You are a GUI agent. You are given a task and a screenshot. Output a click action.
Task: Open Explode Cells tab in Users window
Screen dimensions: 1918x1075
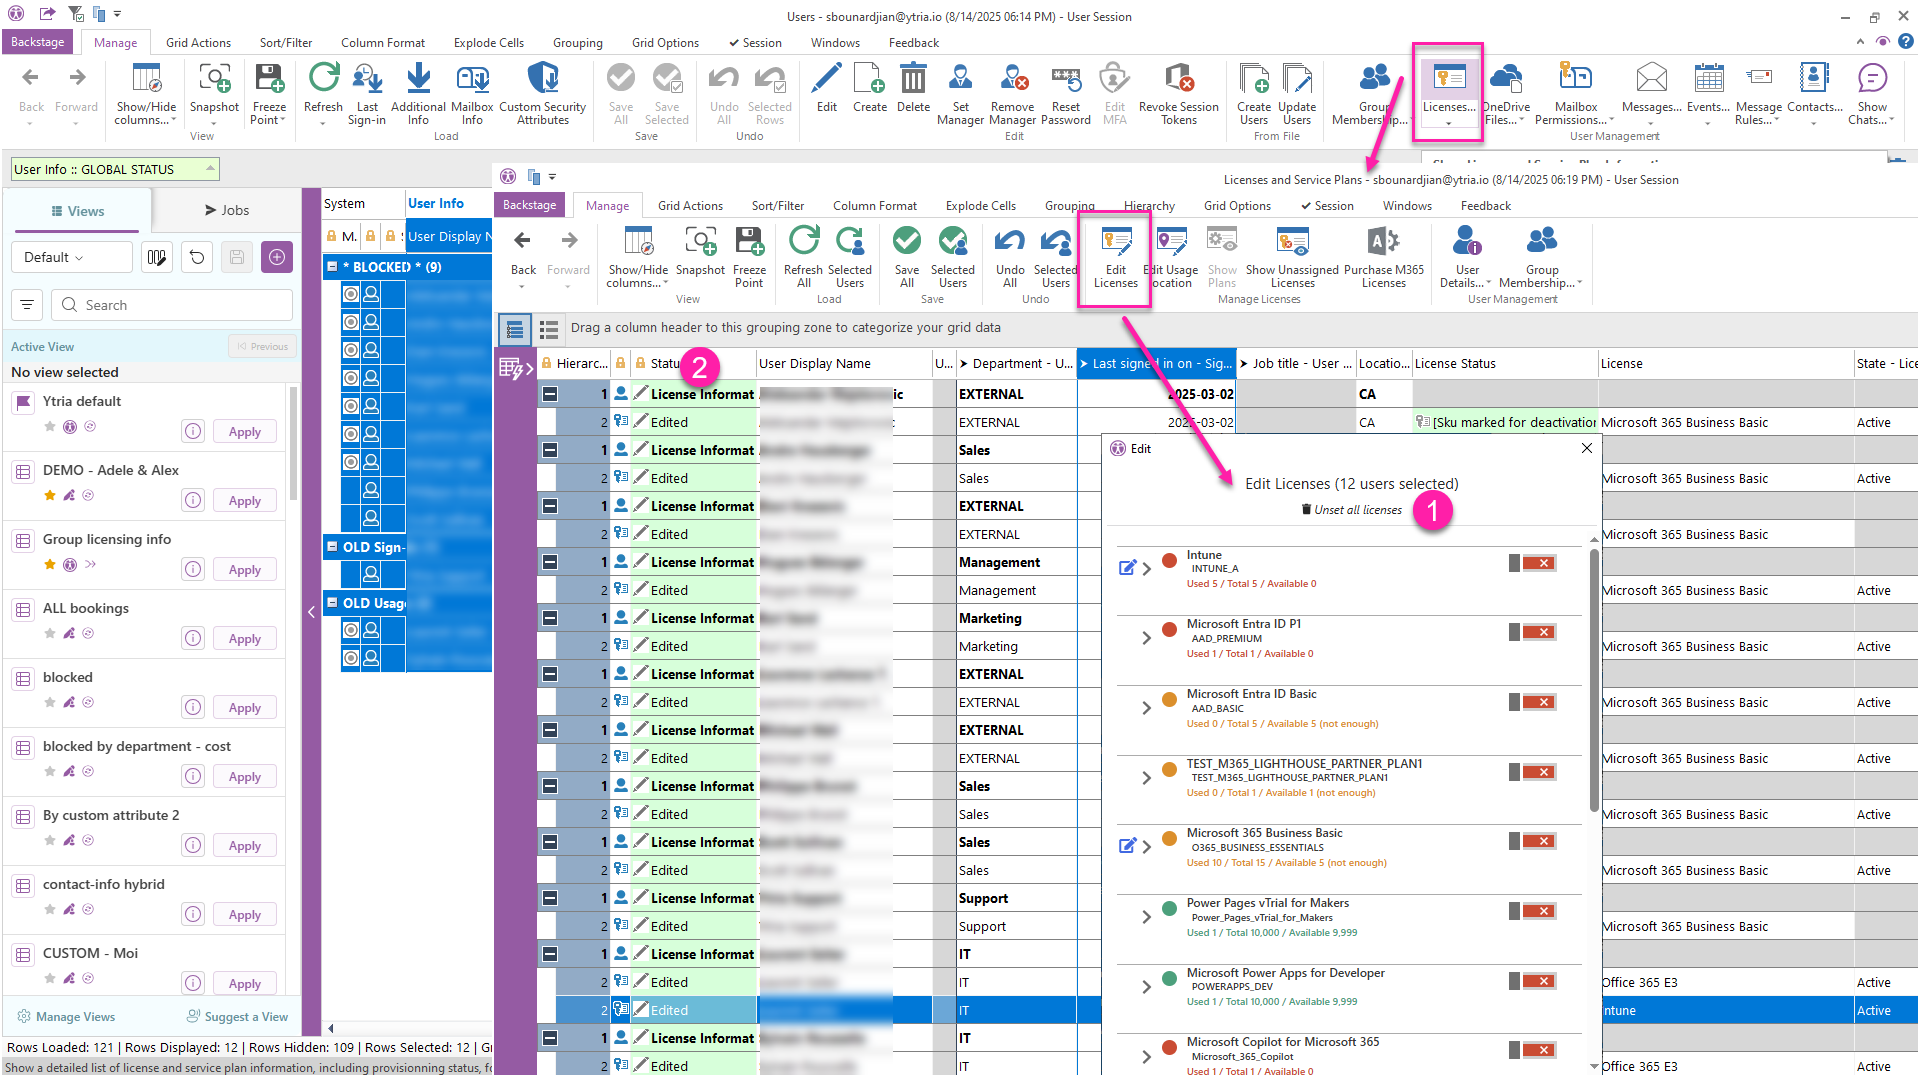(488, 43)
